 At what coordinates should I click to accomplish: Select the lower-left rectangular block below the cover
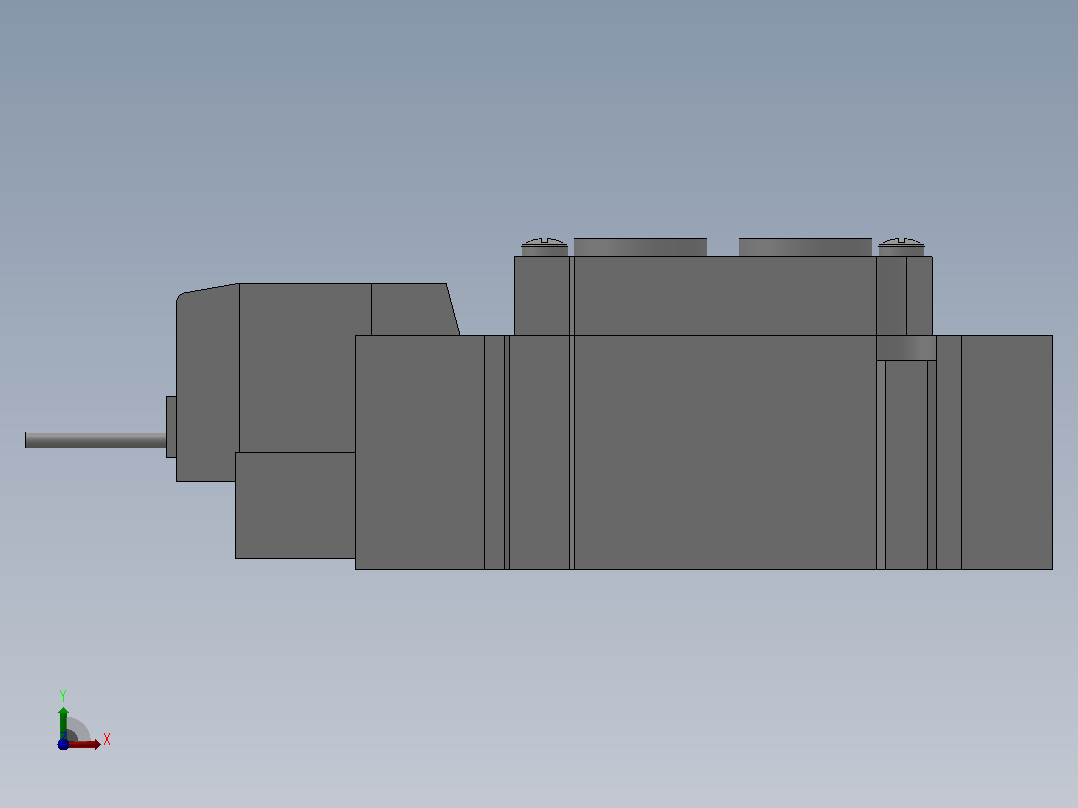pos(295,505)
